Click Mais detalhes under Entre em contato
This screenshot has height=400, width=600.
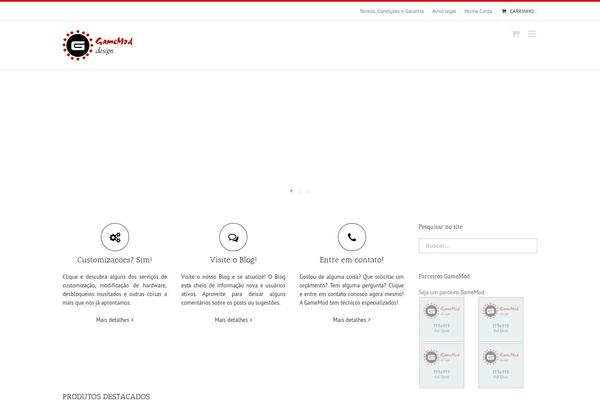(352, 320)
